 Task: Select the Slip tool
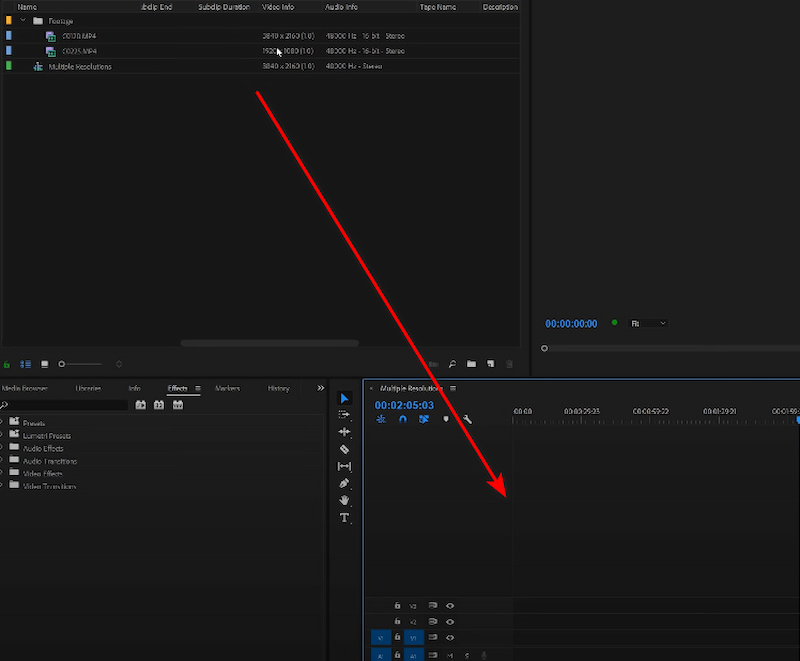(x=344, y=466)
